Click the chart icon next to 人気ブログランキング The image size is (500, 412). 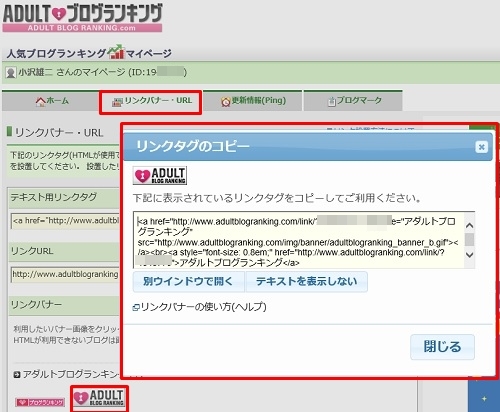116,52
